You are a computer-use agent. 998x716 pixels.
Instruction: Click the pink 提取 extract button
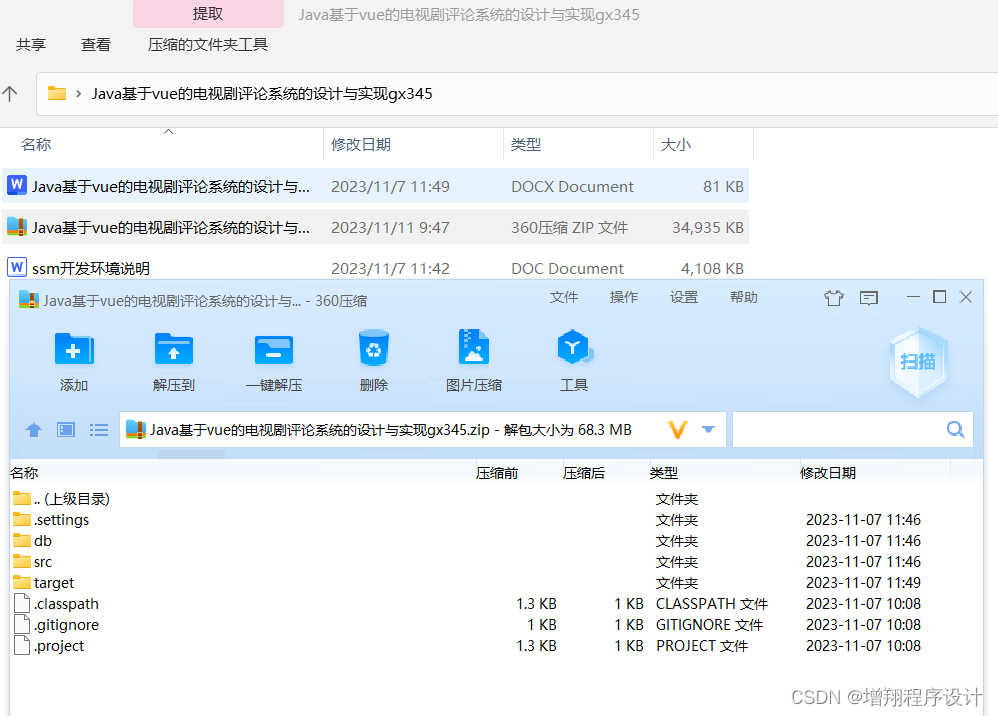tap(207, 13)
